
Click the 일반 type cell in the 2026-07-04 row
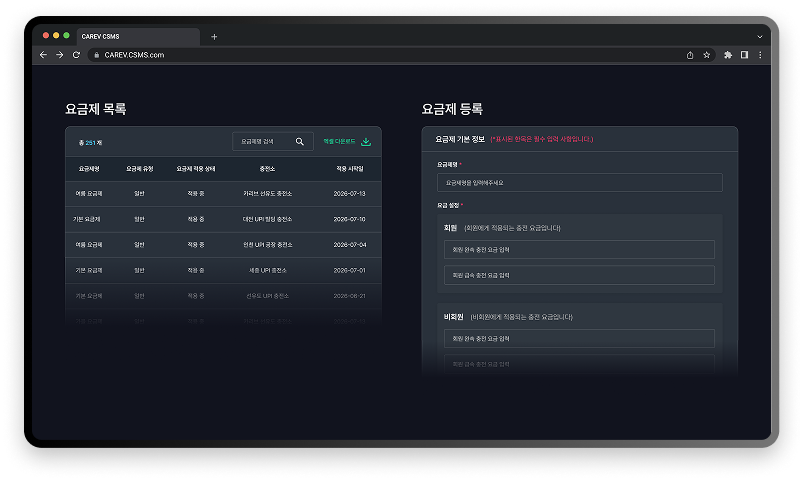coord(139,245)
